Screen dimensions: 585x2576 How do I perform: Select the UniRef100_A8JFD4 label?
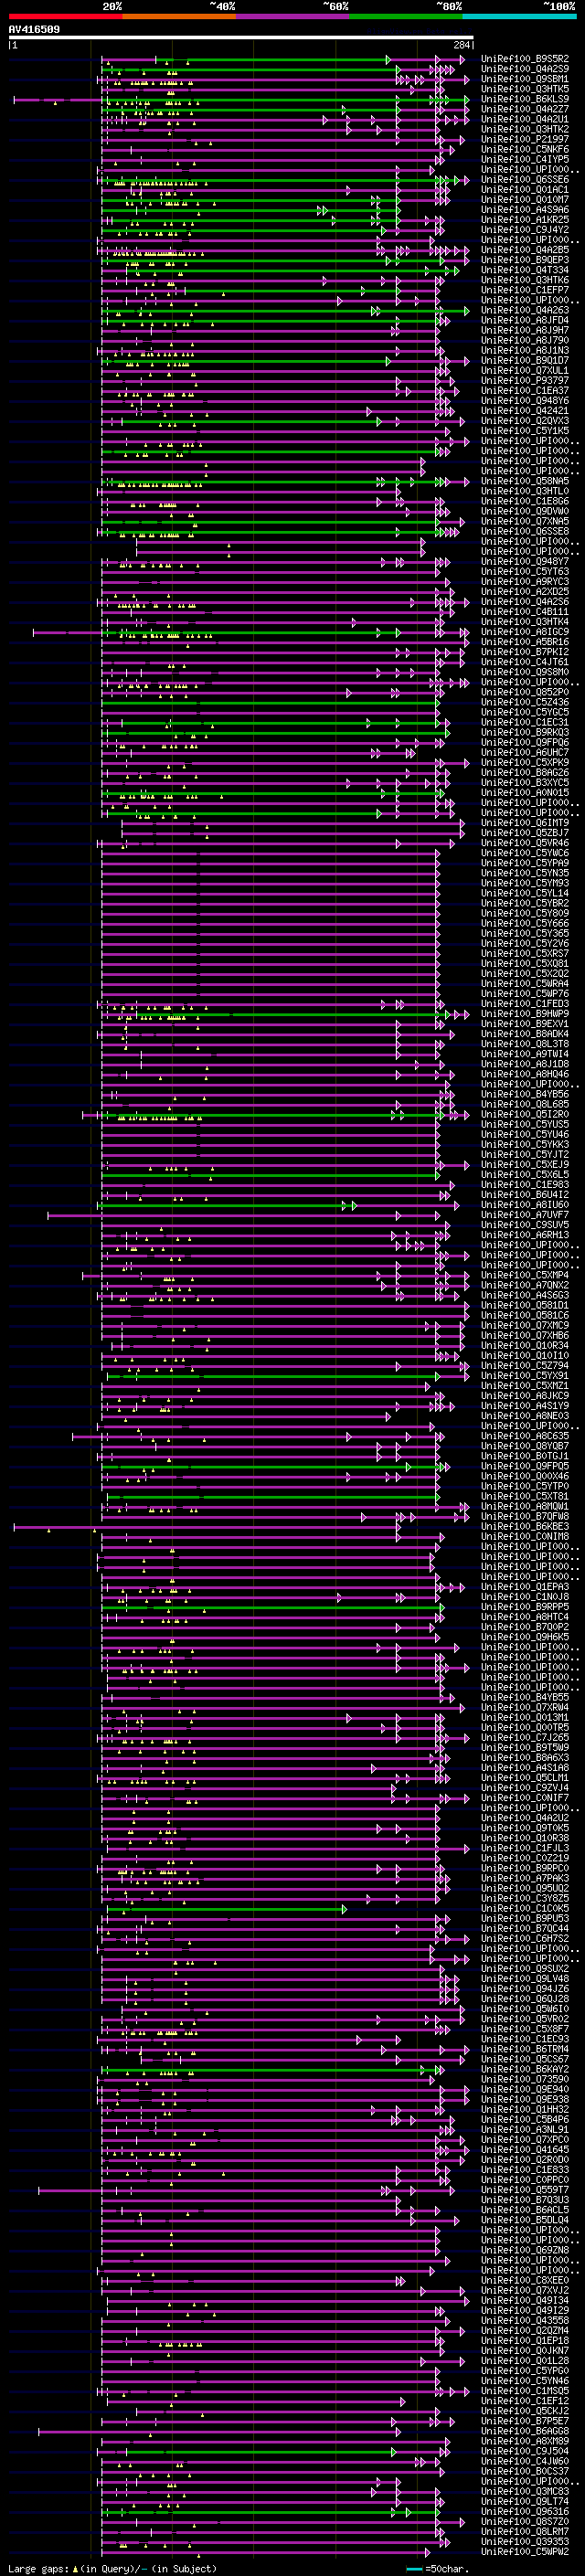point(524,320)
